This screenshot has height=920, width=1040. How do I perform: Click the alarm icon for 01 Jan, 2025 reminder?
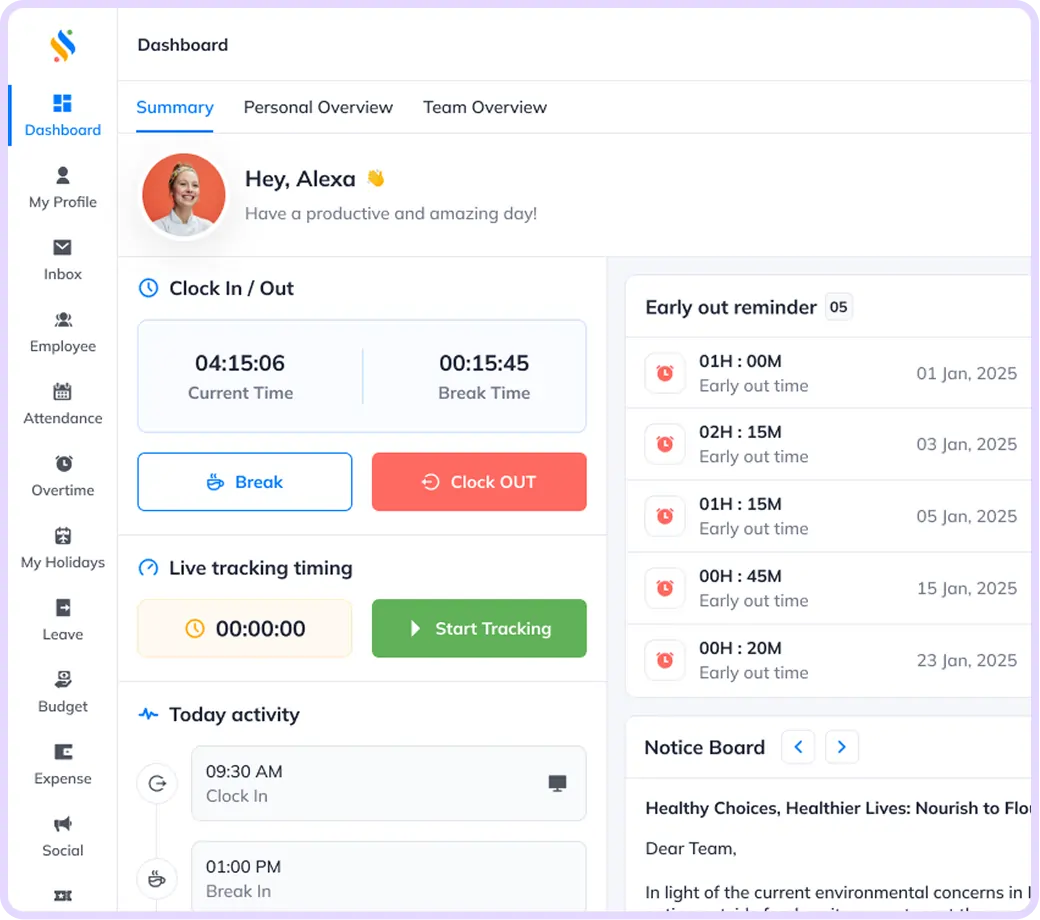(x=665, y=373)
